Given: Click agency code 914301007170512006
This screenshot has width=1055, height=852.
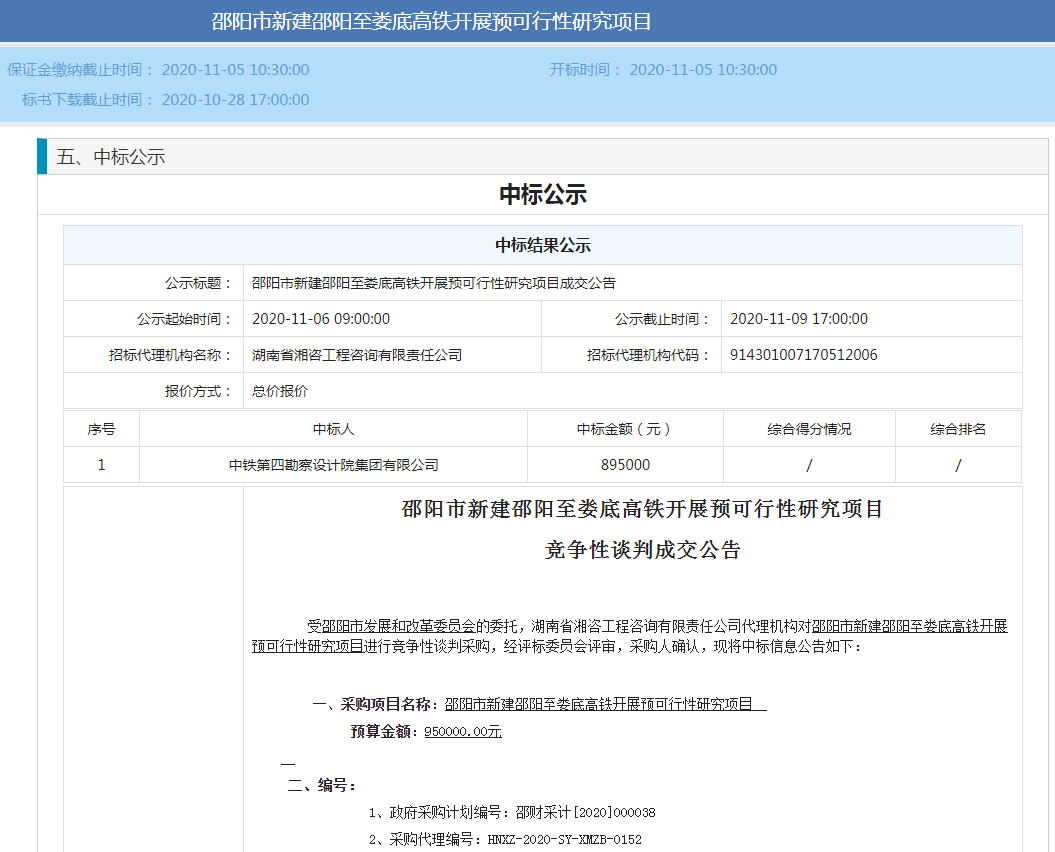Looking at the screenshot, I should pyautogui.click(x=803, y=355).
